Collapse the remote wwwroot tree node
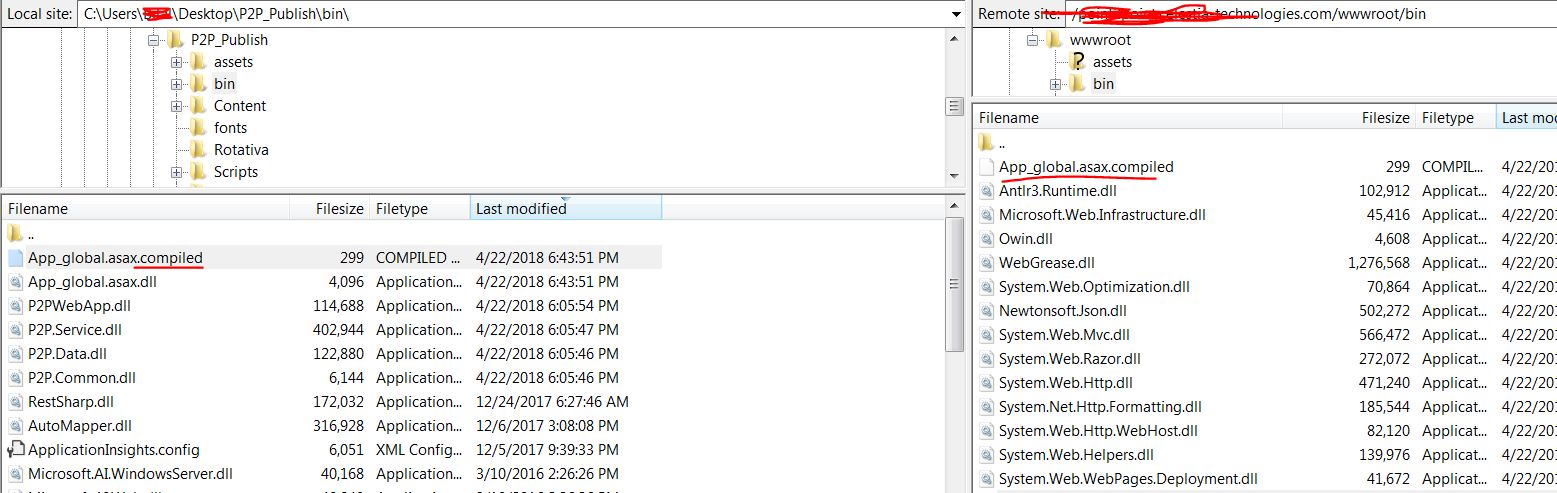Image resolution: width=1557 pixels, height=493 pixels. point(1034,40)
